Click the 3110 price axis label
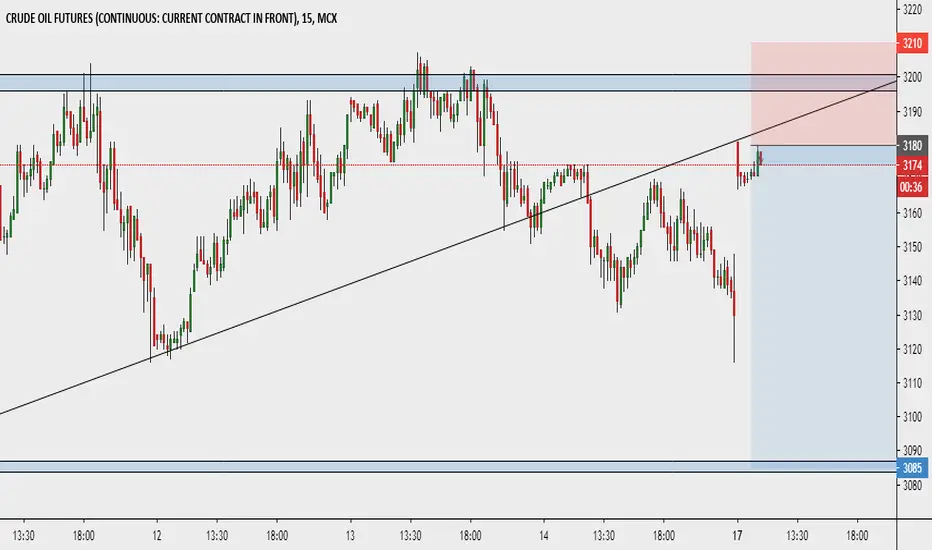The height and width of the screenshot is (550, 932). pyautogui.click(x=912, y=383)
